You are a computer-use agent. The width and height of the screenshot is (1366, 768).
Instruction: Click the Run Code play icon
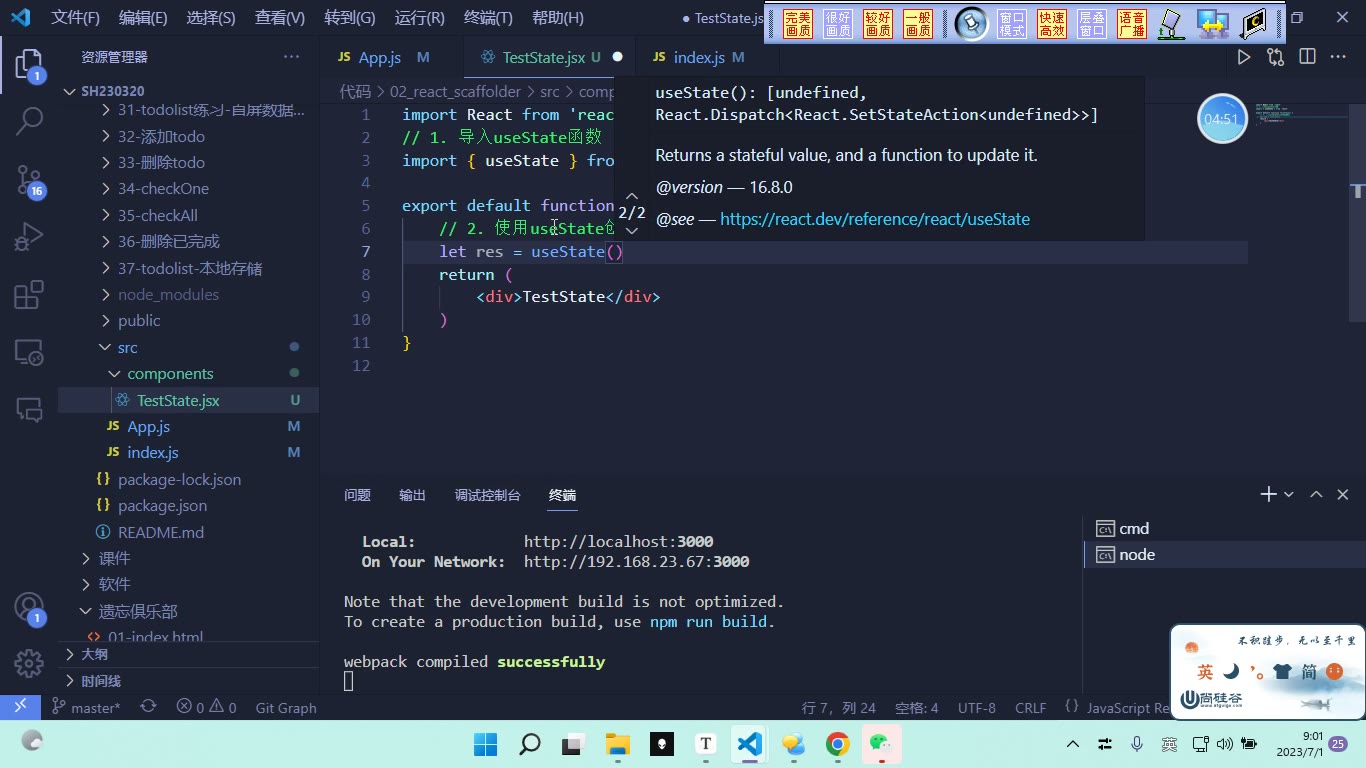coord(1243,57)
